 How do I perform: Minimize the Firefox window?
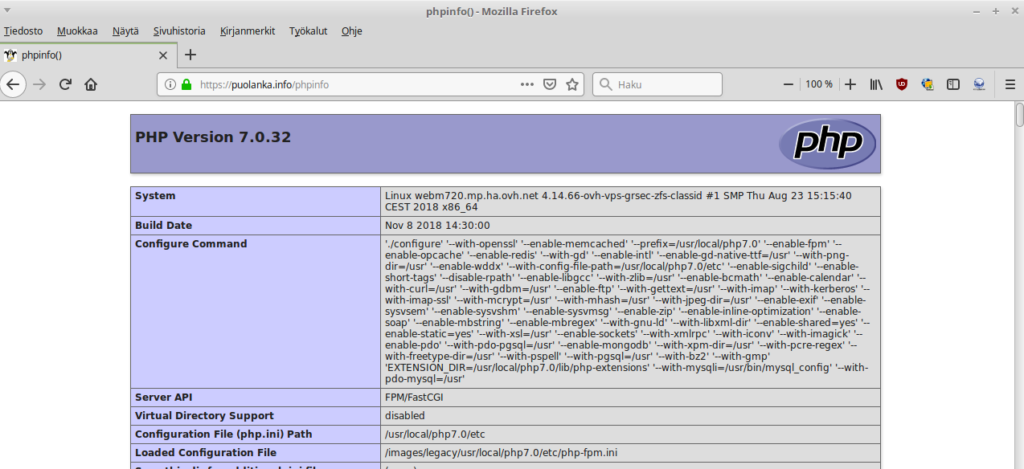pyautogui.click(x=977, y=11)
